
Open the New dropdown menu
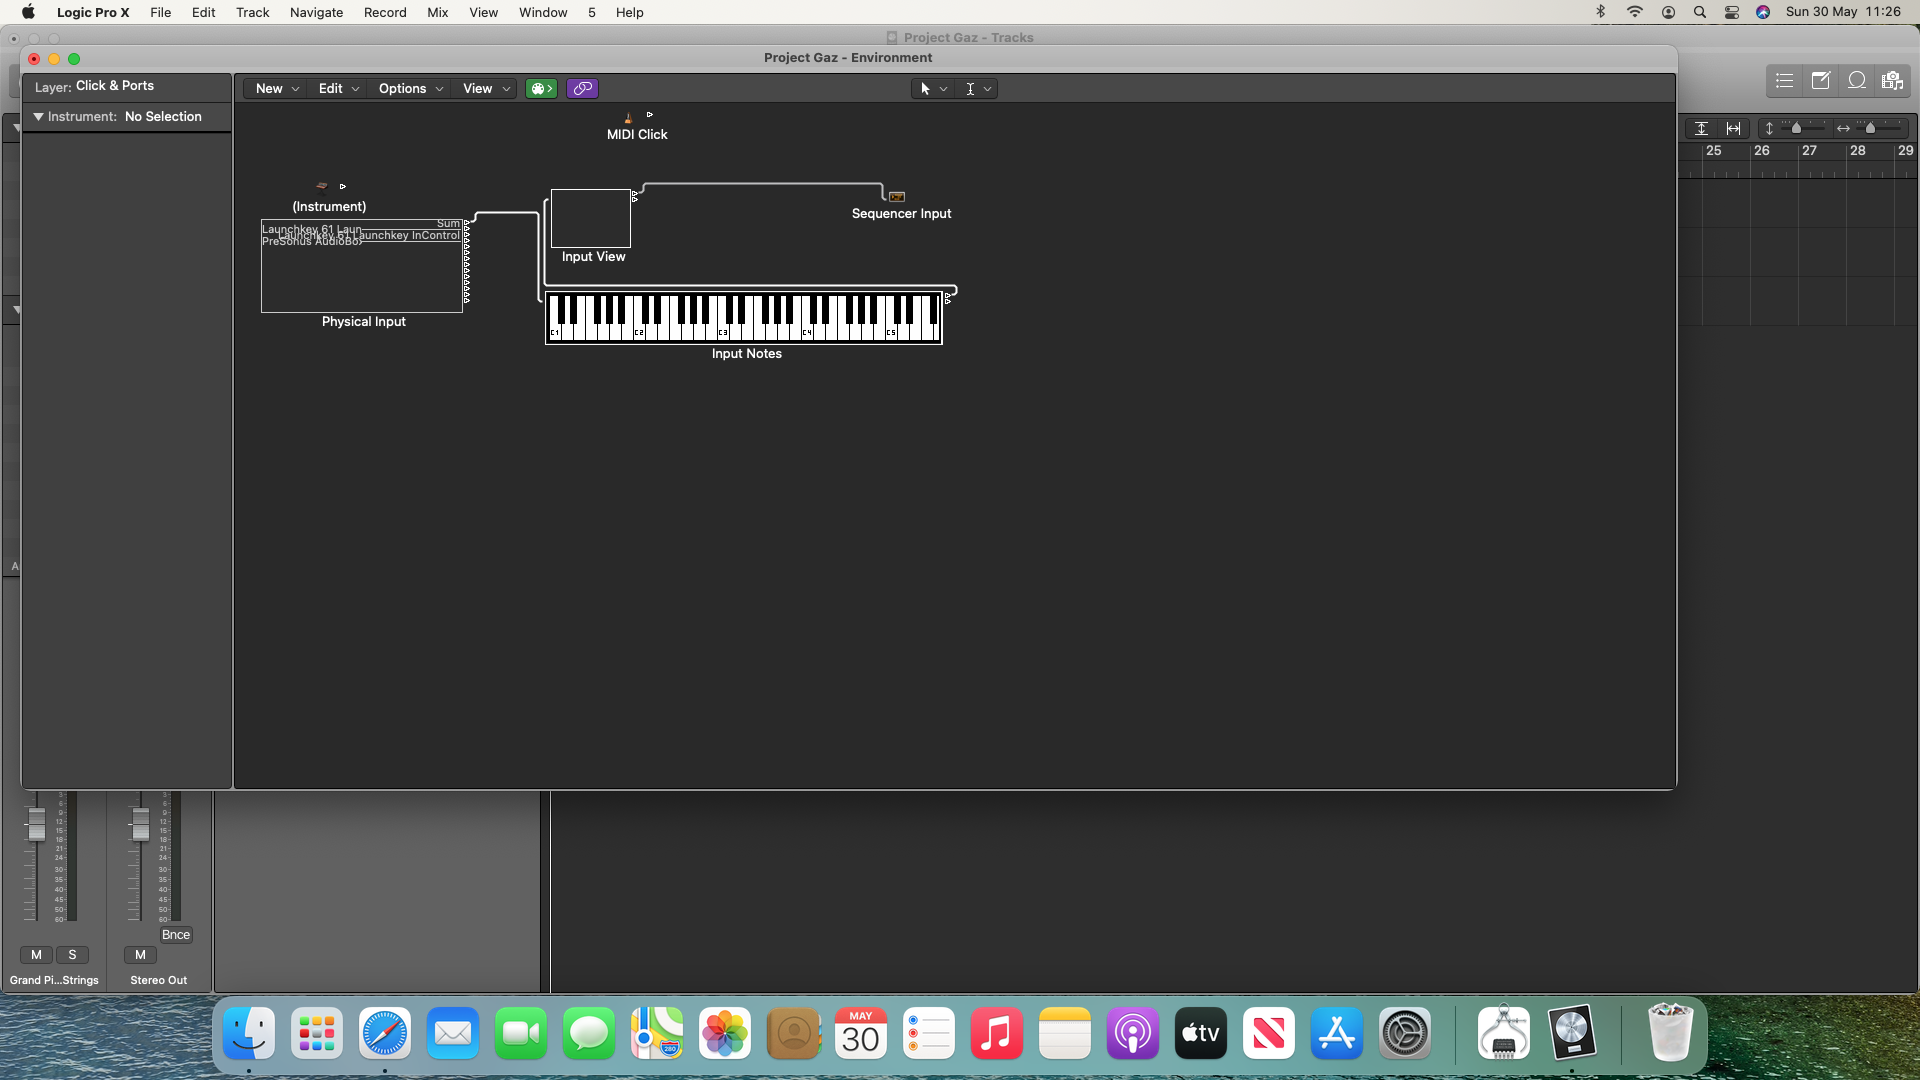click(277, 89)
